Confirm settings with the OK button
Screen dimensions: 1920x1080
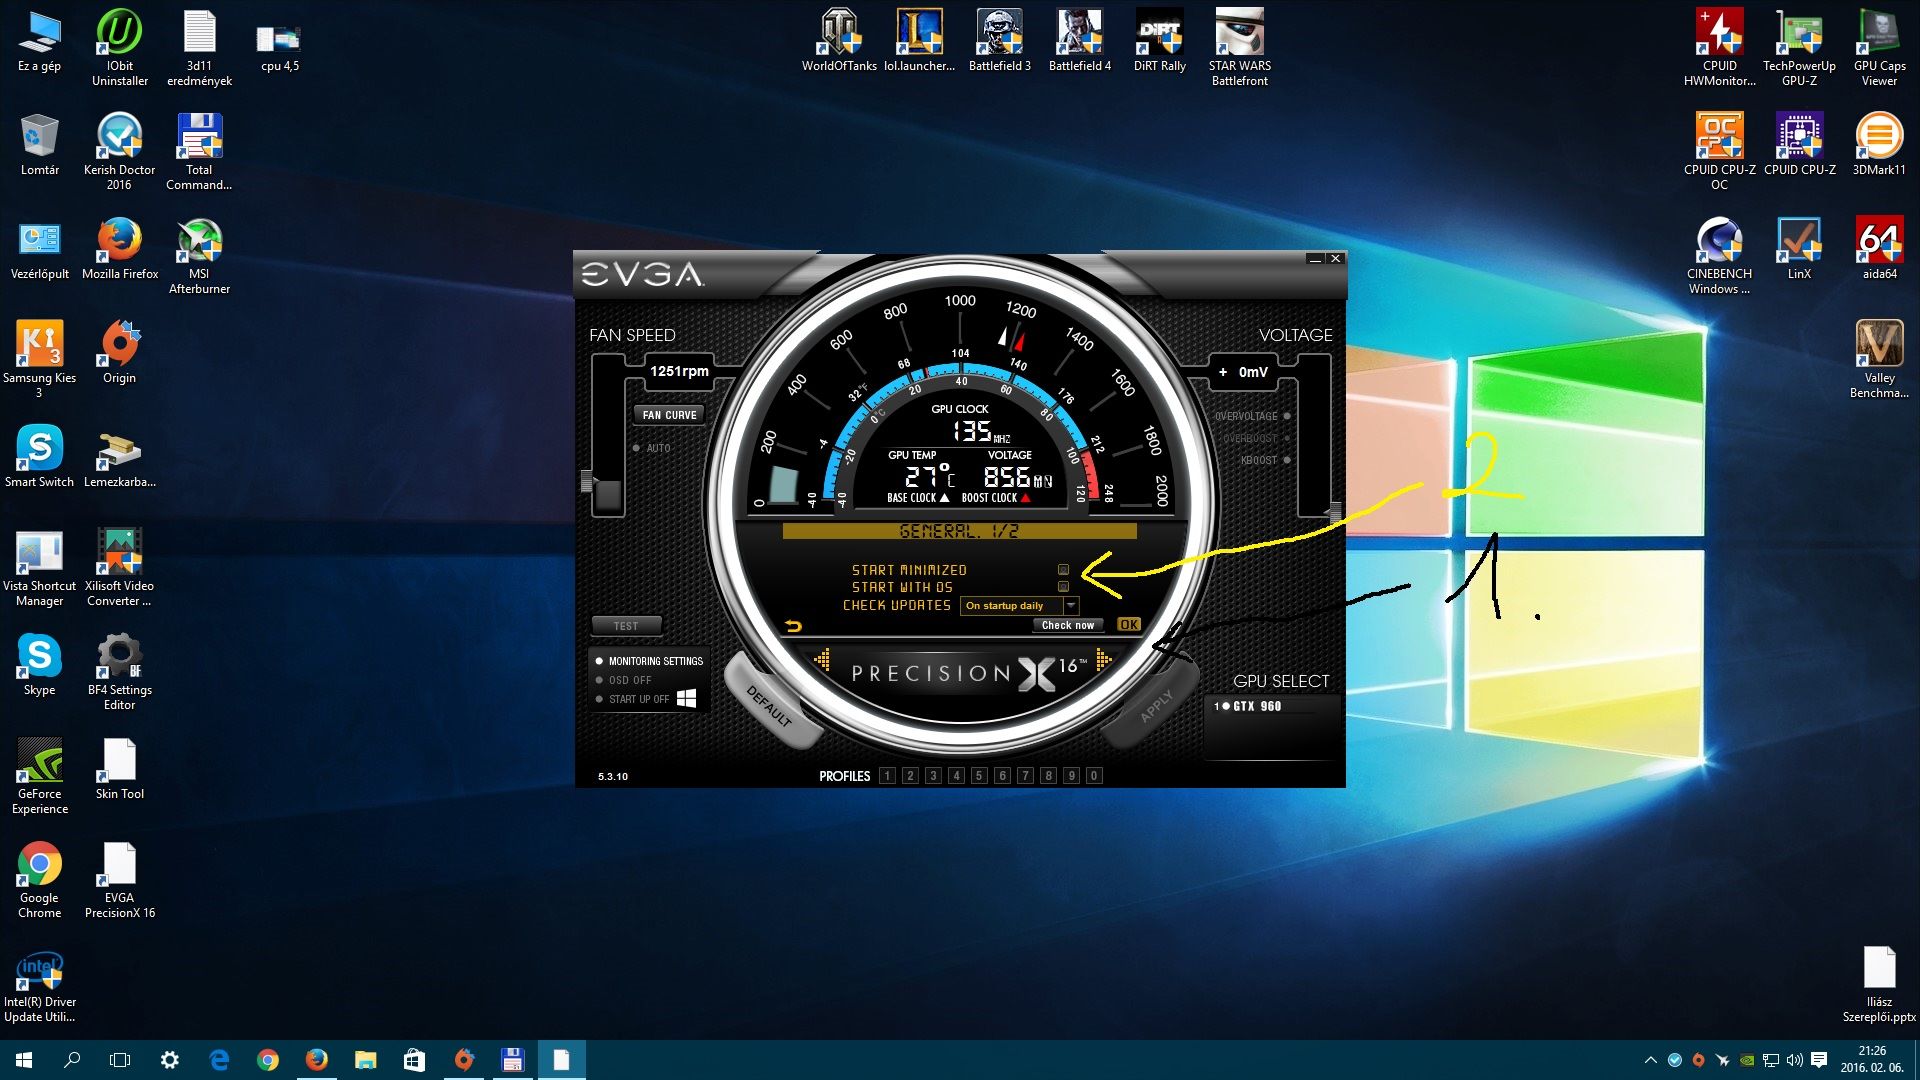coord(1129,624)
